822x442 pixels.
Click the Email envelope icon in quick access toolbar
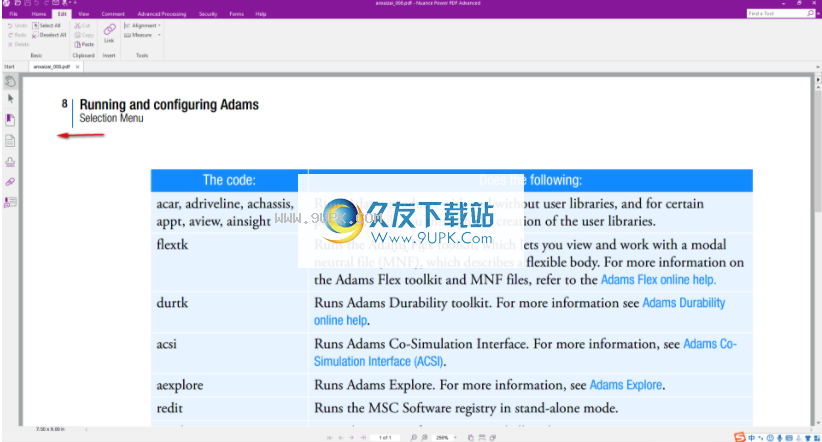click(x=56, y=3)
